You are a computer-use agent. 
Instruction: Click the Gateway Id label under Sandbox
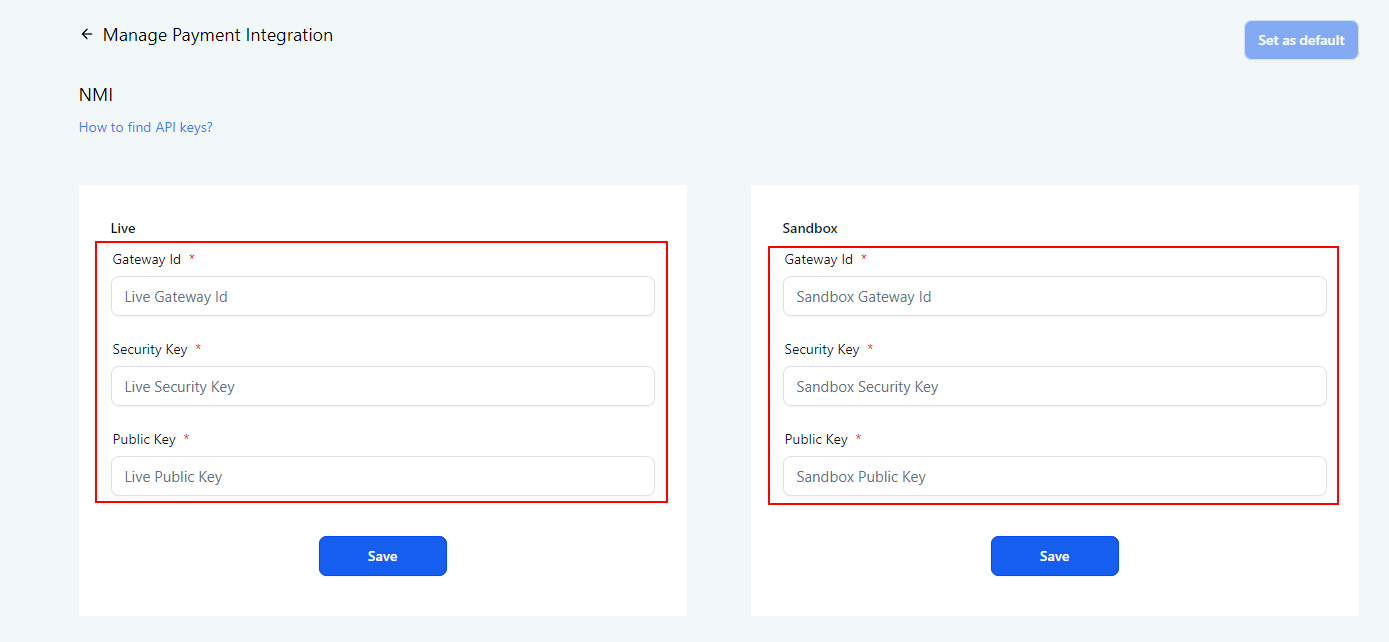(818, 260)
